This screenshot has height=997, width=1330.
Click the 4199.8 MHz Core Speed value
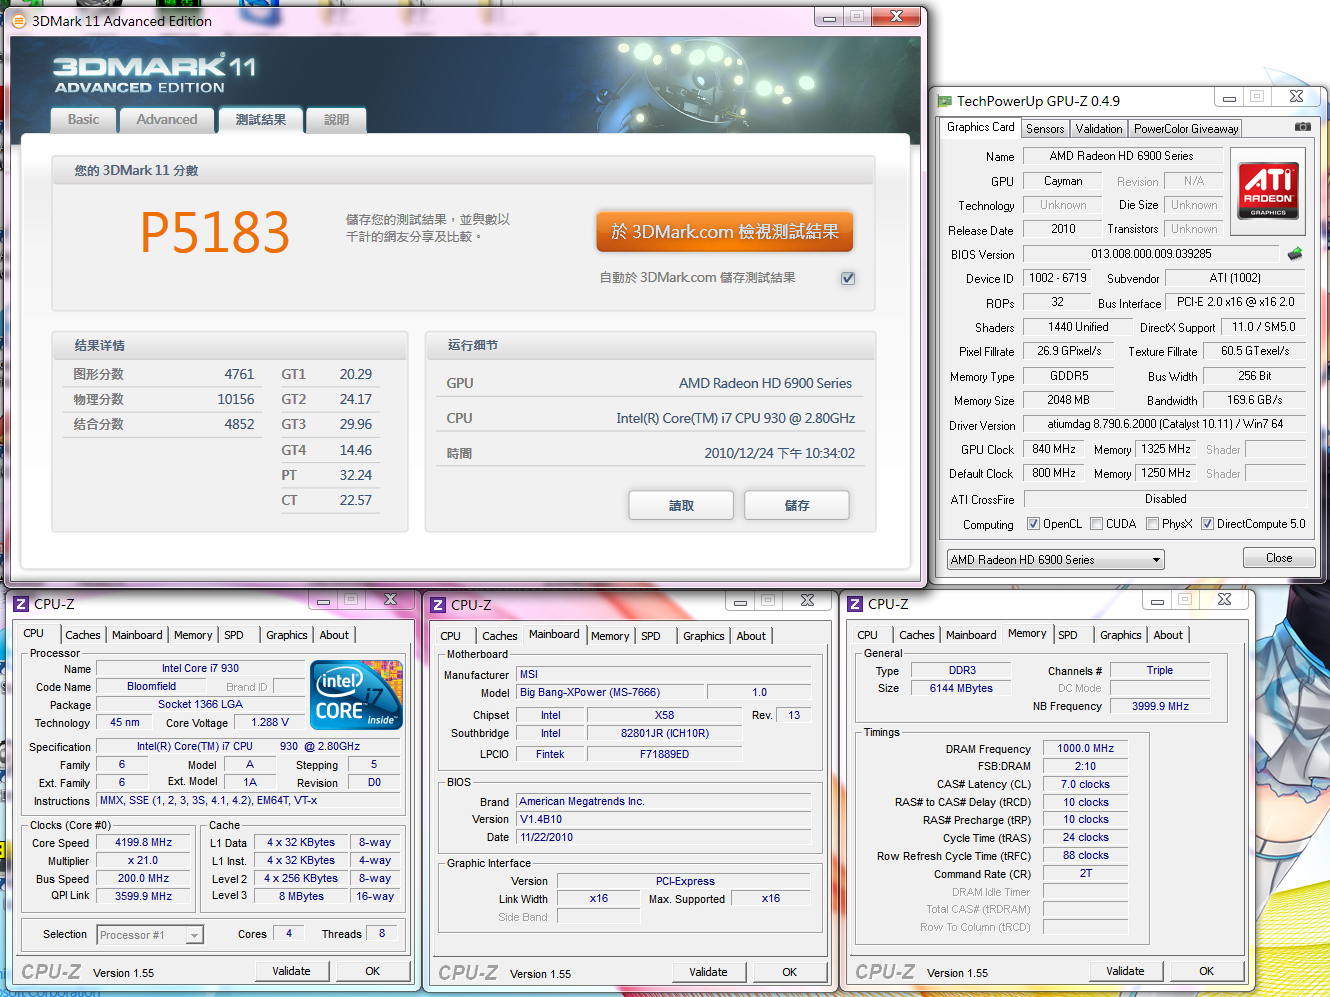click(x=144, y=843)
